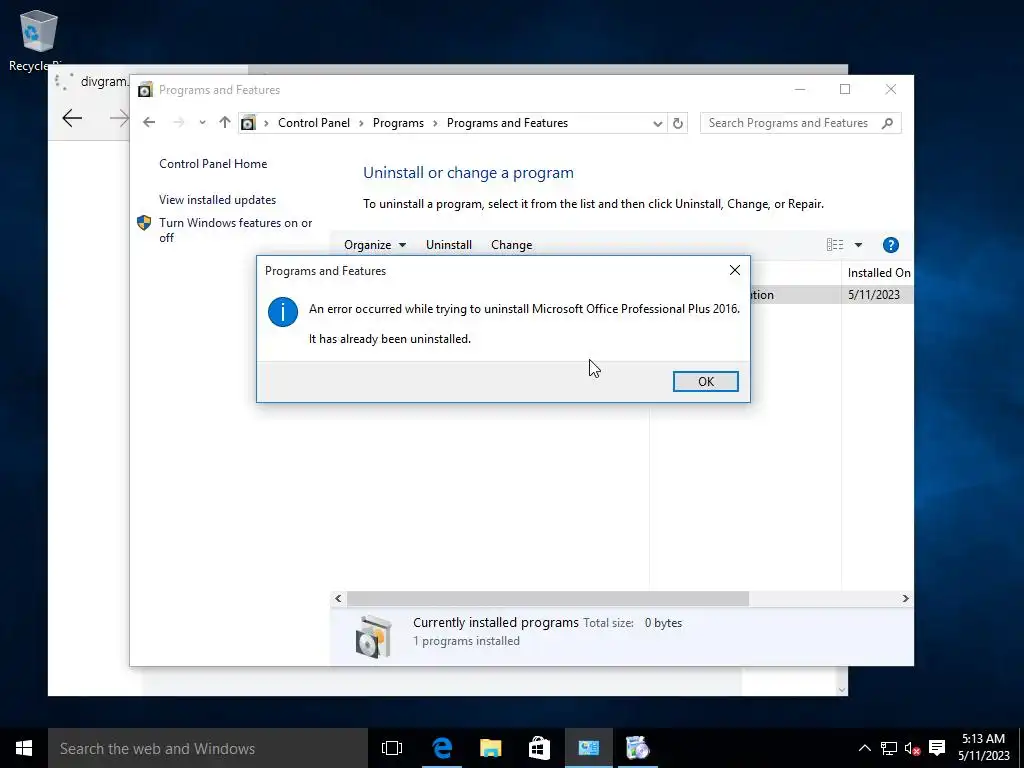The image size is (1024, 768).
Task: Click the search magnifier icon
Action: (x=887, y=123)
